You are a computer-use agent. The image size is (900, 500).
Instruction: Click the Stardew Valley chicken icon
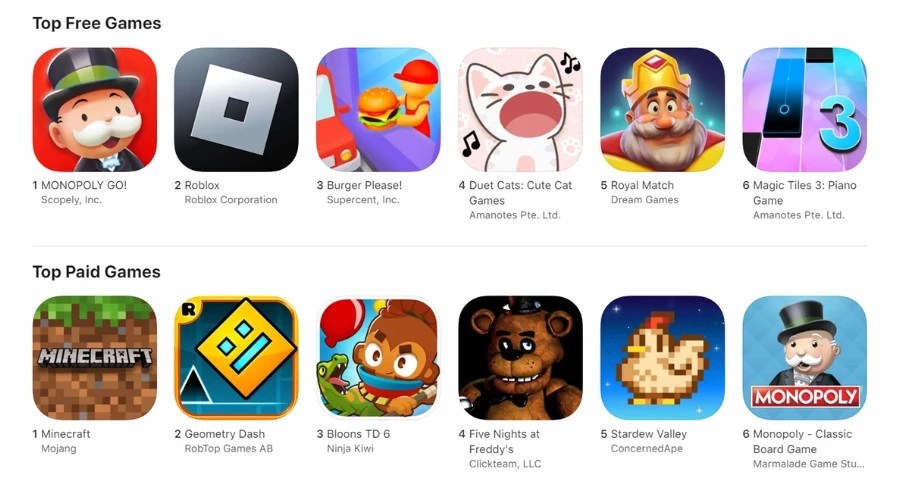click(662, 358)
